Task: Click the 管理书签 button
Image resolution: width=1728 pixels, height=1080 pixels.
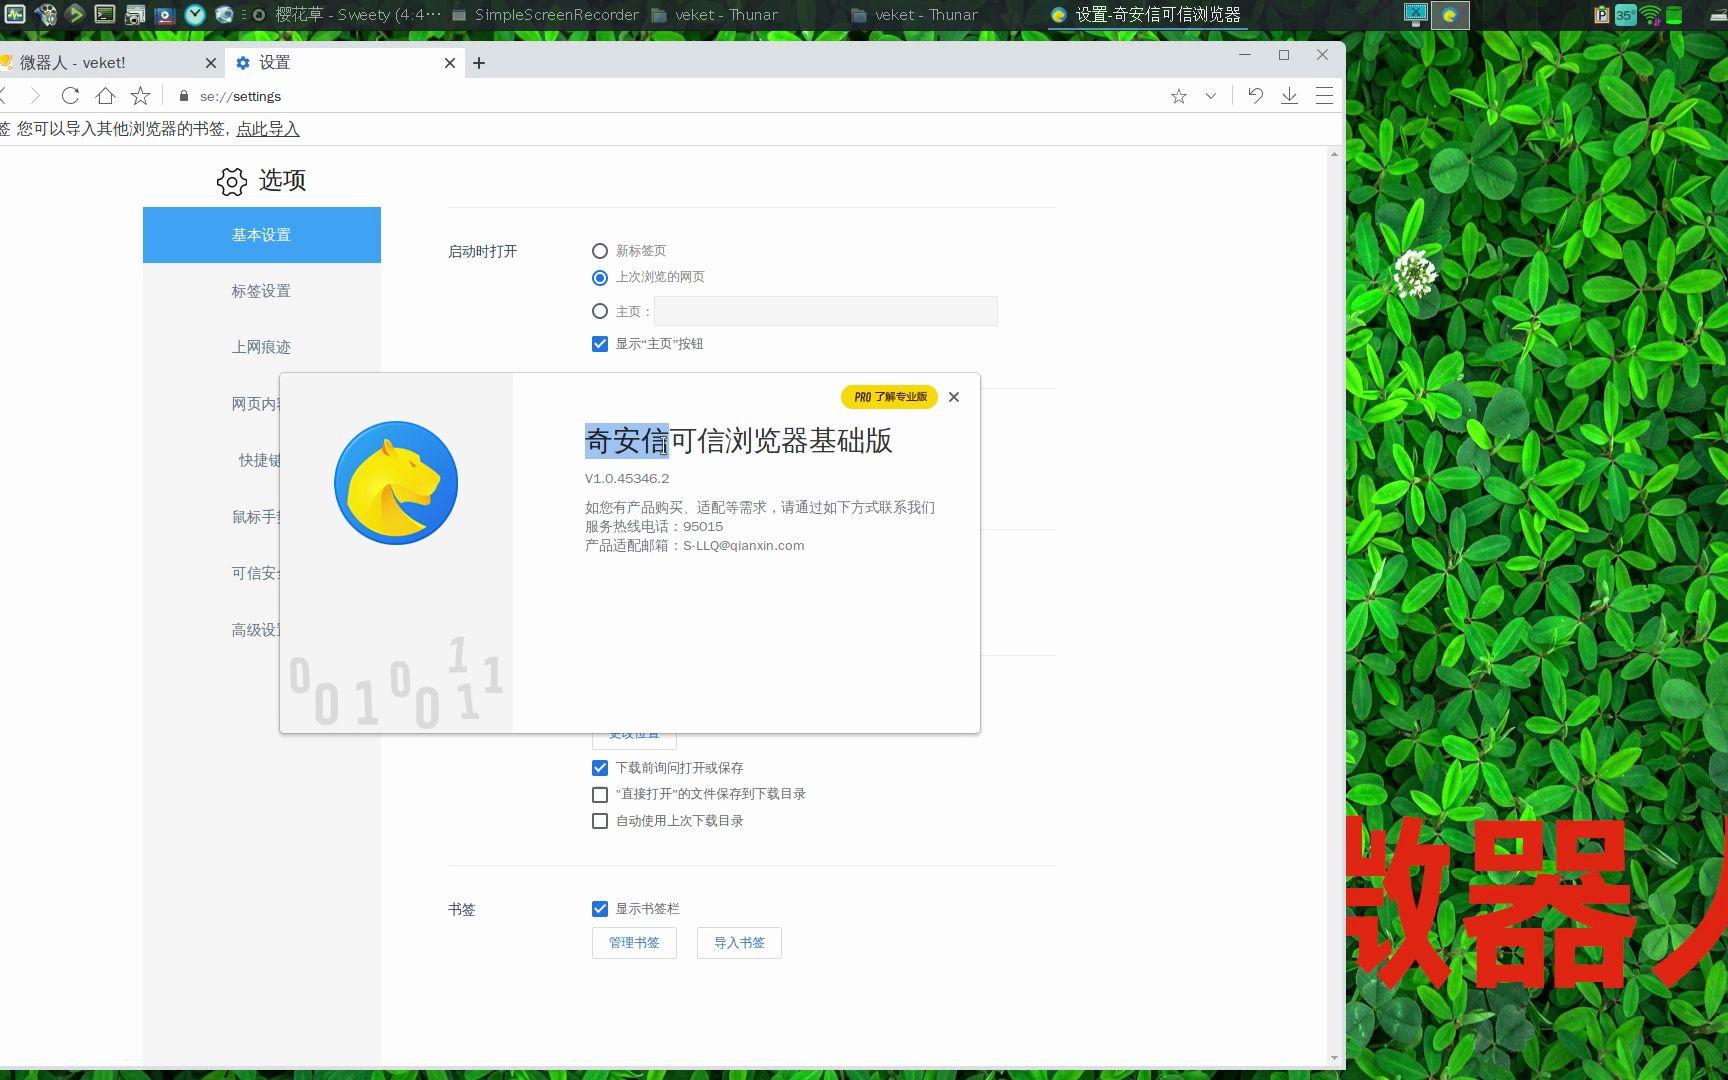Action: click(x=634, y=943)
